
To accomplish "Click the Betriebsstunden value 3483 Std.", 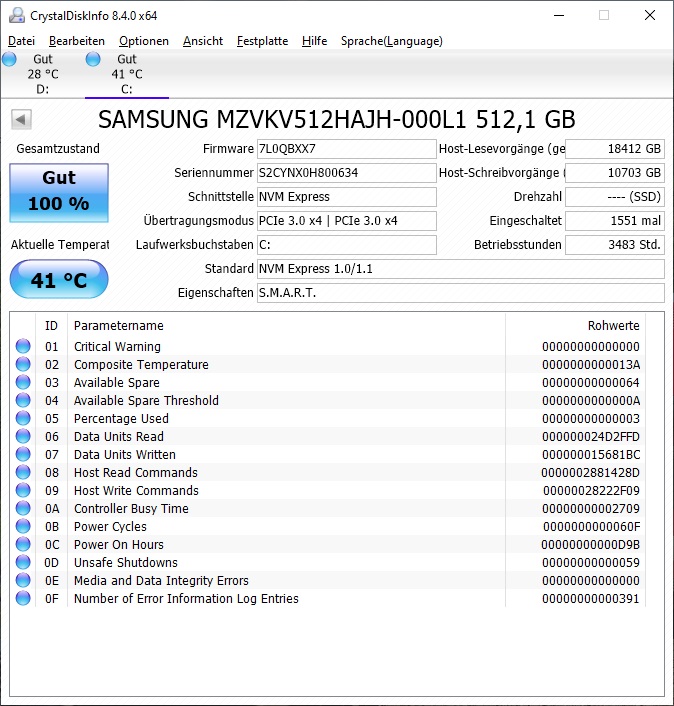I will click(x=615, y=245).
